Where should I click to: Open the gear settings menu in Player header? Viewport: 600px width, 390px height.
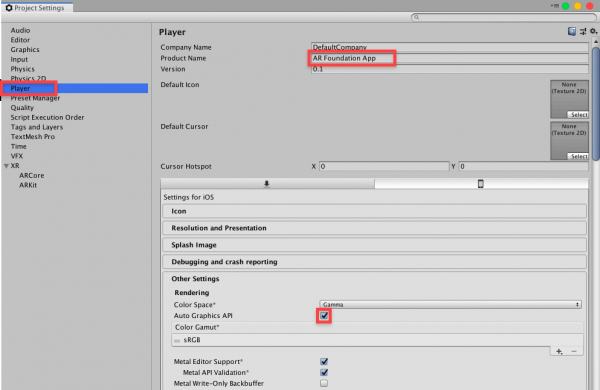pos(593,31)
